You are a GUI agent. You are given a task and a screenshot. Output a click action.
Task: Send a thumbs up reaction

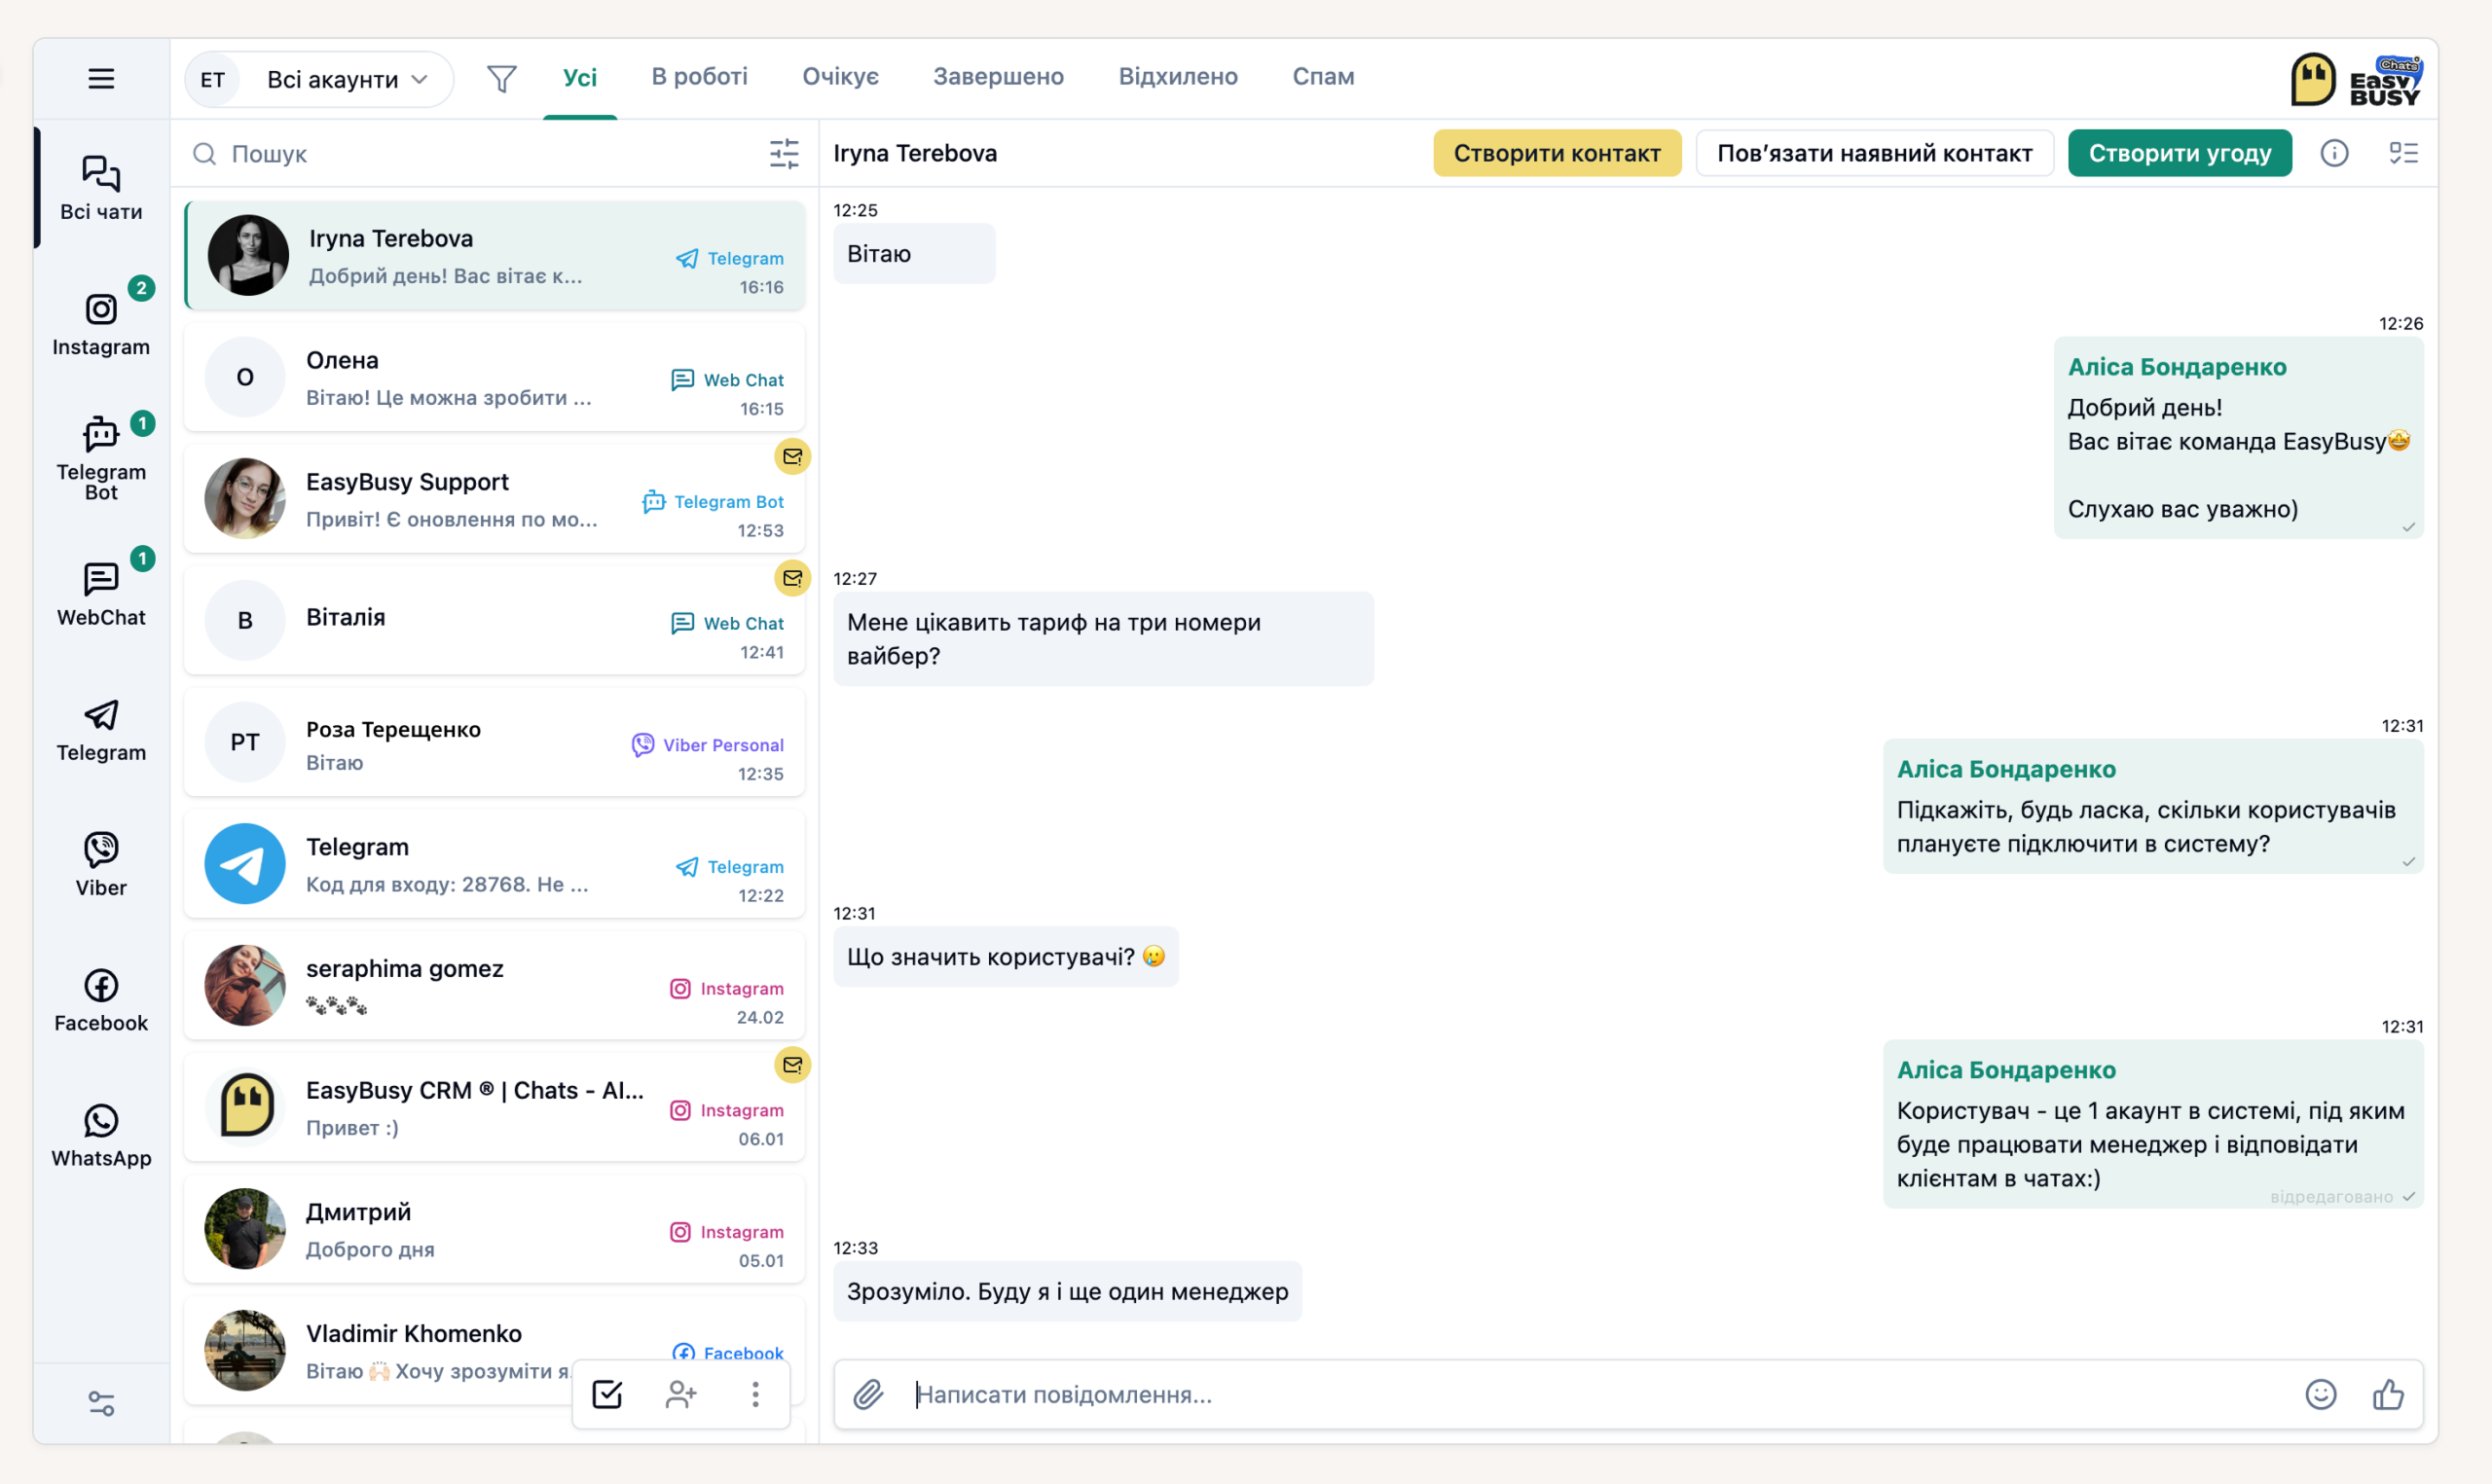[2388, 1394]
